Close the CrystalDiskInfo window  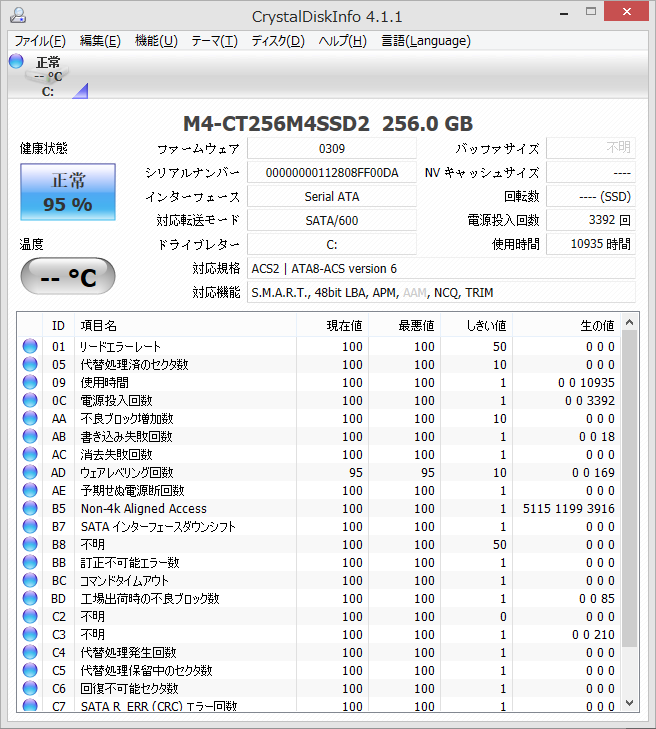click(x=626, y=12)
